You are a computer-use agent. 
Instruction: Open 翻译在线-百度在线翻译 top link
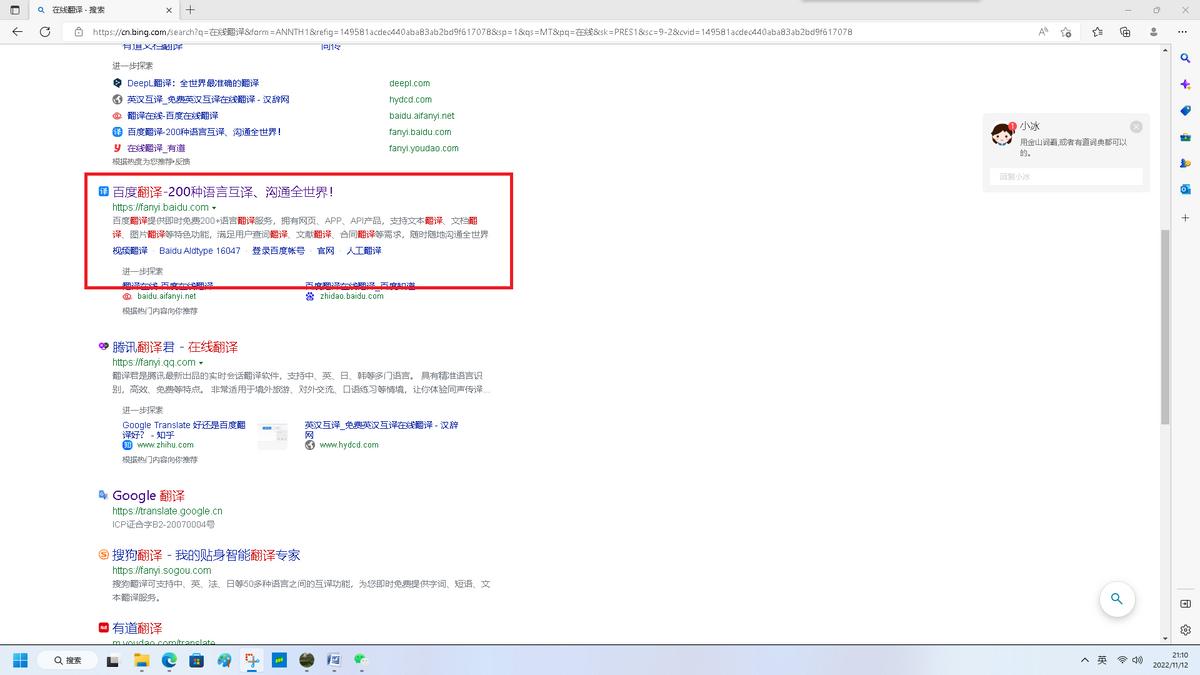coord(173,116)
